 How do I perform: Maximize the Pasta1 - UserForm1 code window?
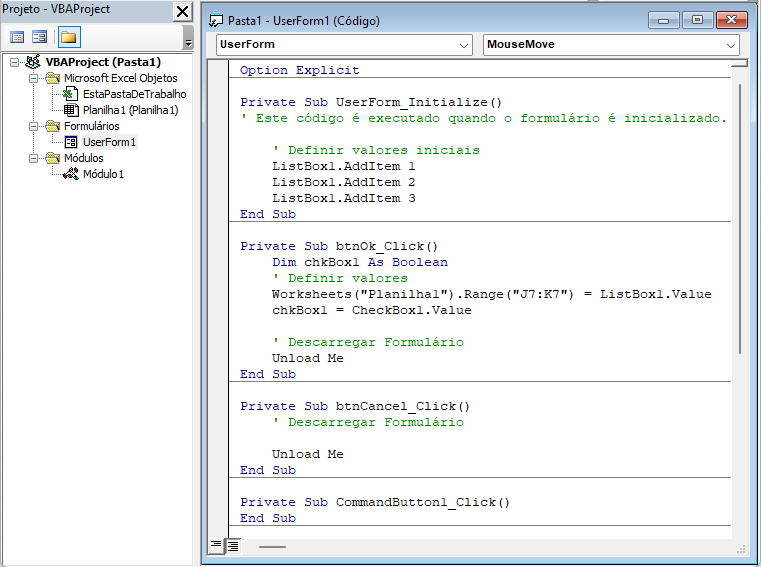coord(697,20)
